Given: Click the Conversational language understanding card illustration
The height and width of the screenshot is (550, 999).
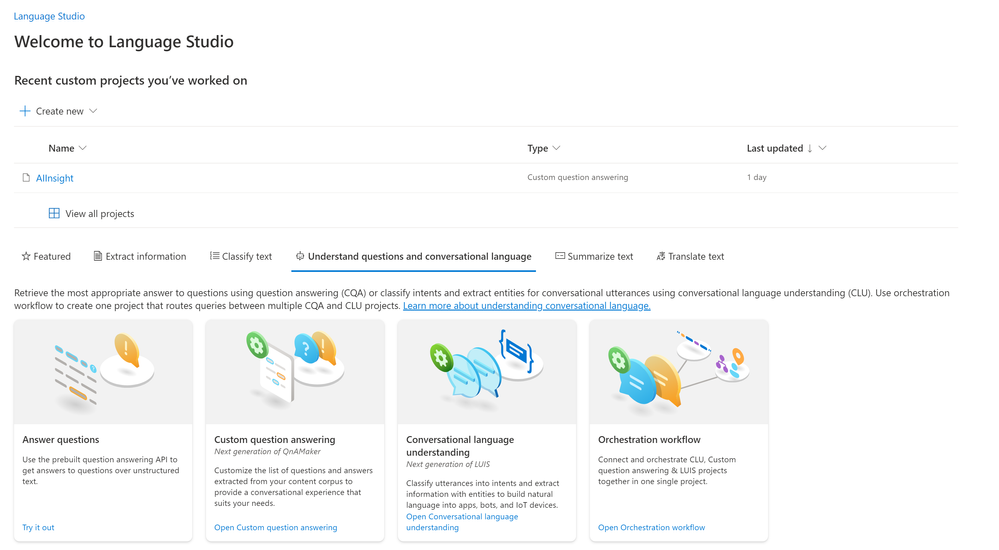Looking at the screenshot, I should click(487, 372).
